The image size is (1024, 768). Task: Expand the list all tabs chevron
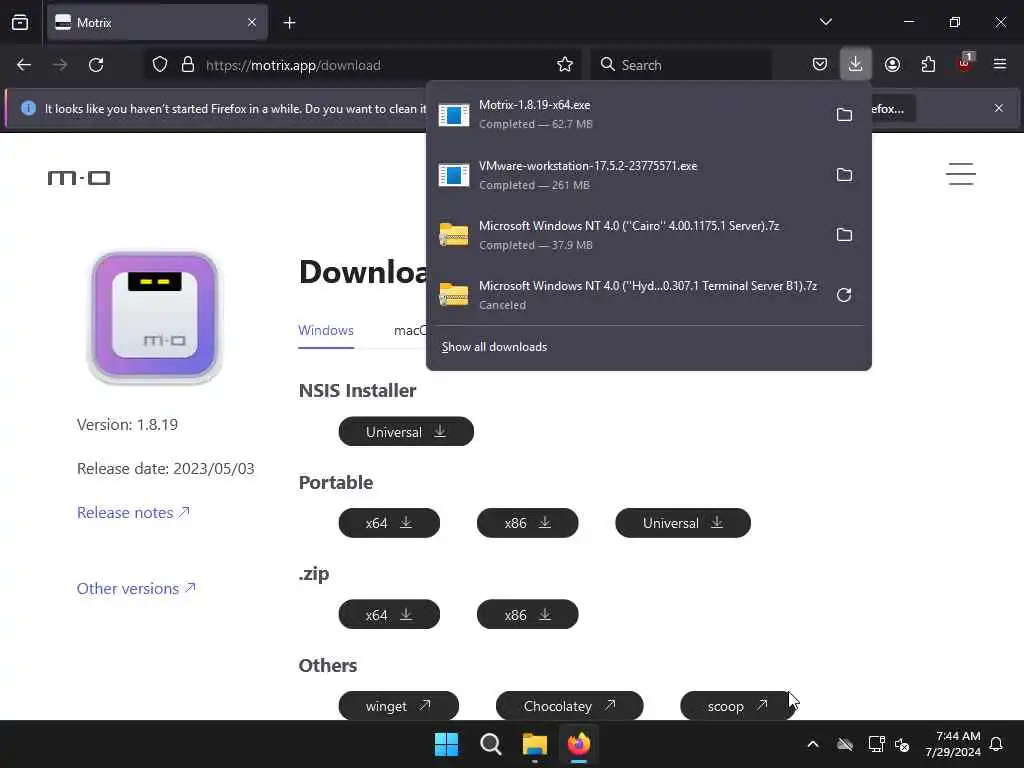[x=825, y=22]
